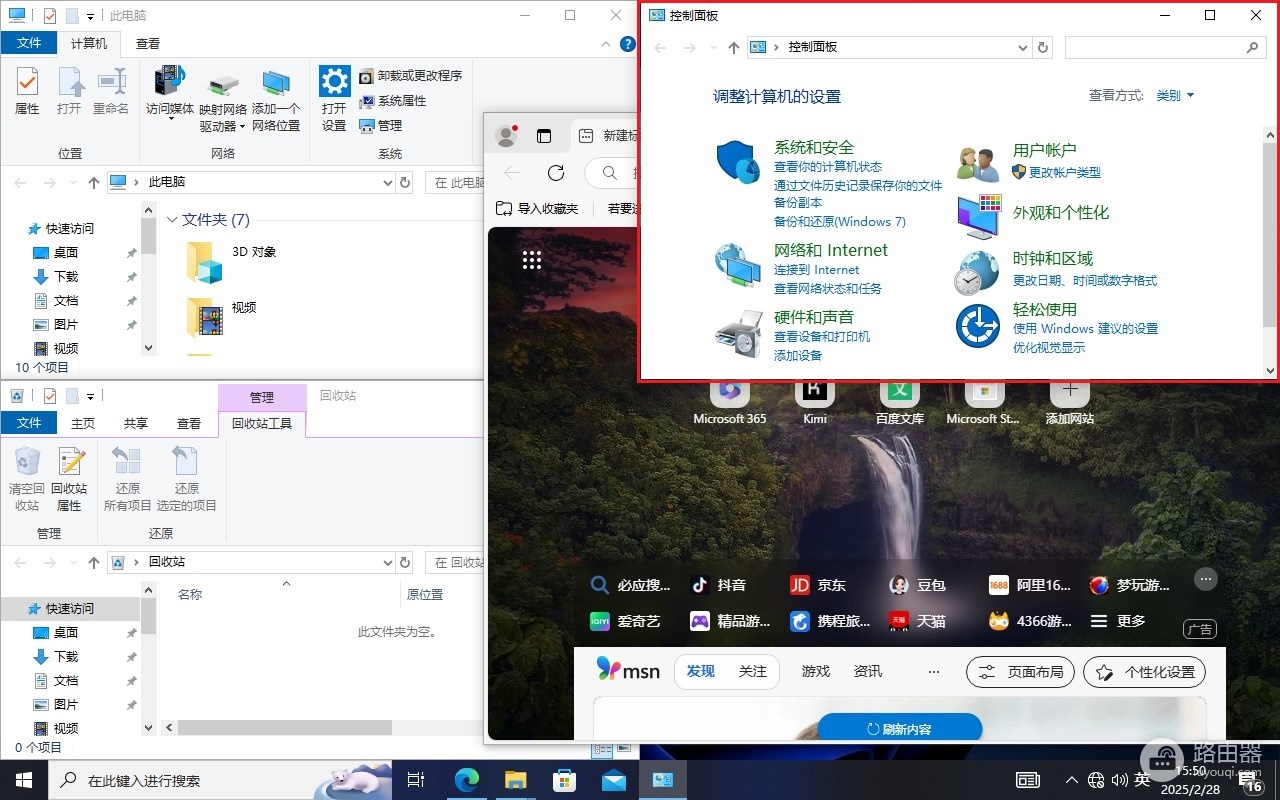Toggle properties checkbox in Recycle Bin title bar

click(x=50, y=396)
